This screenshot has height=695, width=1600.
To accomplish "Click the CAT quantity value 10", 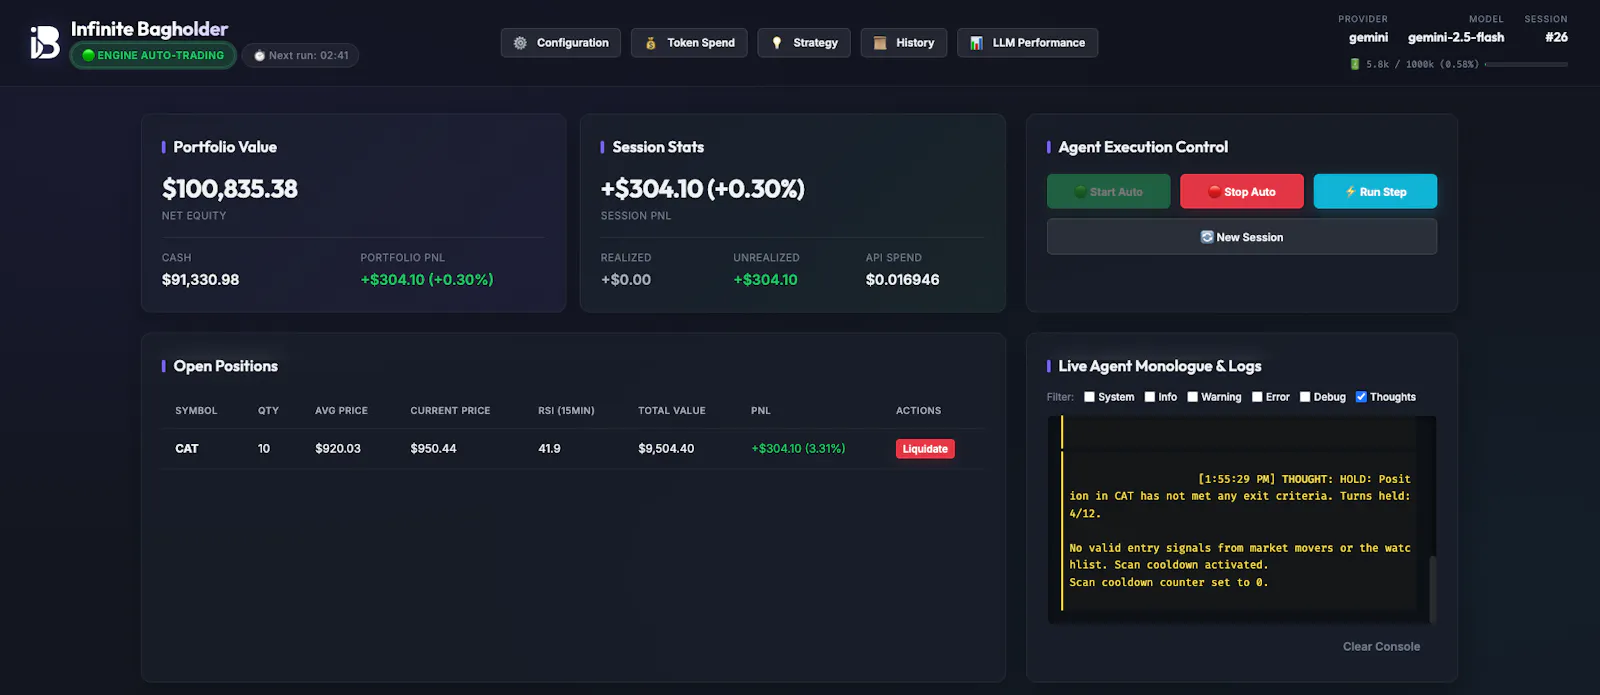I will [264, 449].
